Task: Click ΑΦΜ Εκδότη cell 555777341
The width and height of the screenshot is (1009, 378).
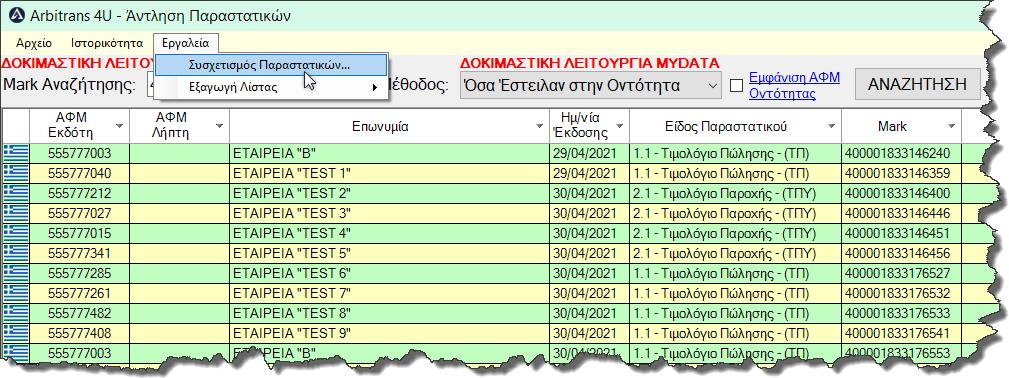Action: coord(80,254)
